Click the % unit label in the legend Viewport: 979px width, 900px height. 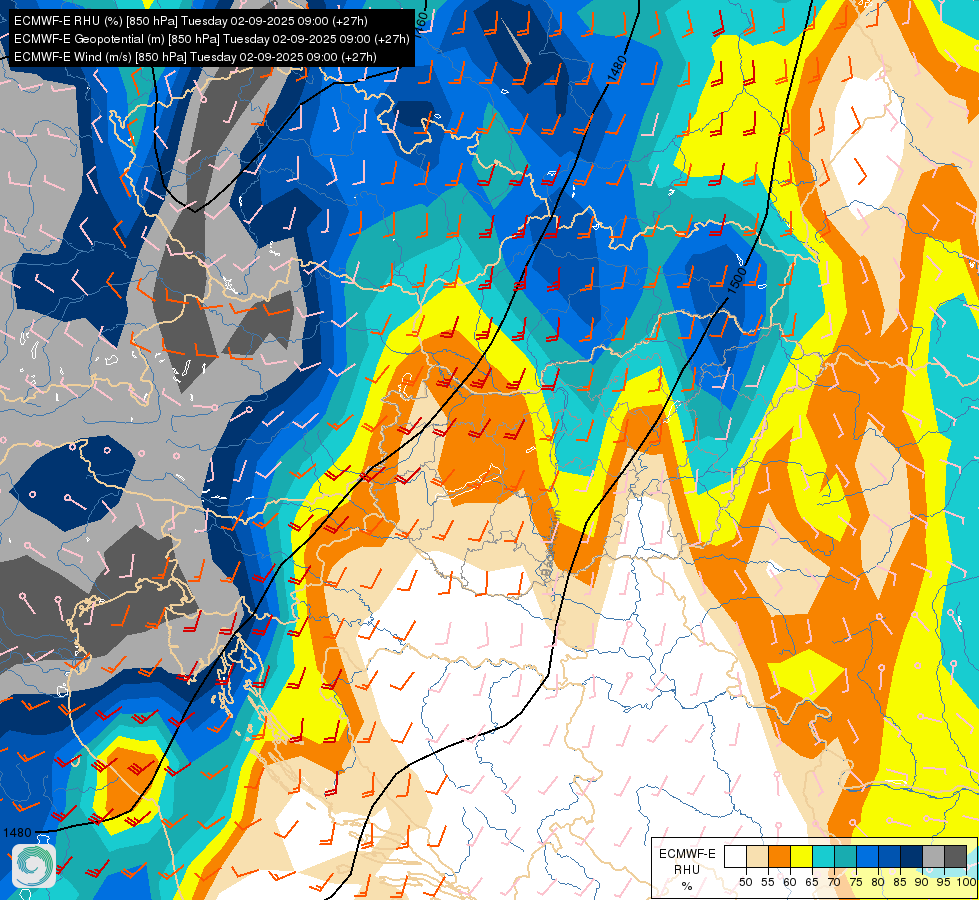(687, 886)
